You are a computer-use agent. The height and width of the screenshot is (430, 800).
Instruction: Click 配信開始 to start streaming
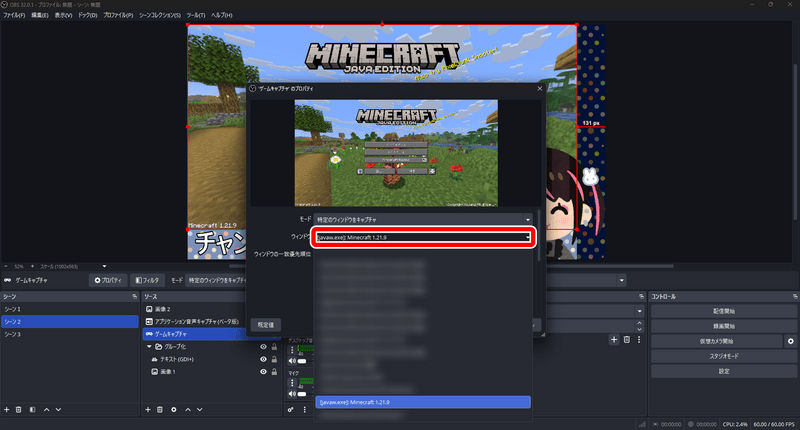pos(724,311)
